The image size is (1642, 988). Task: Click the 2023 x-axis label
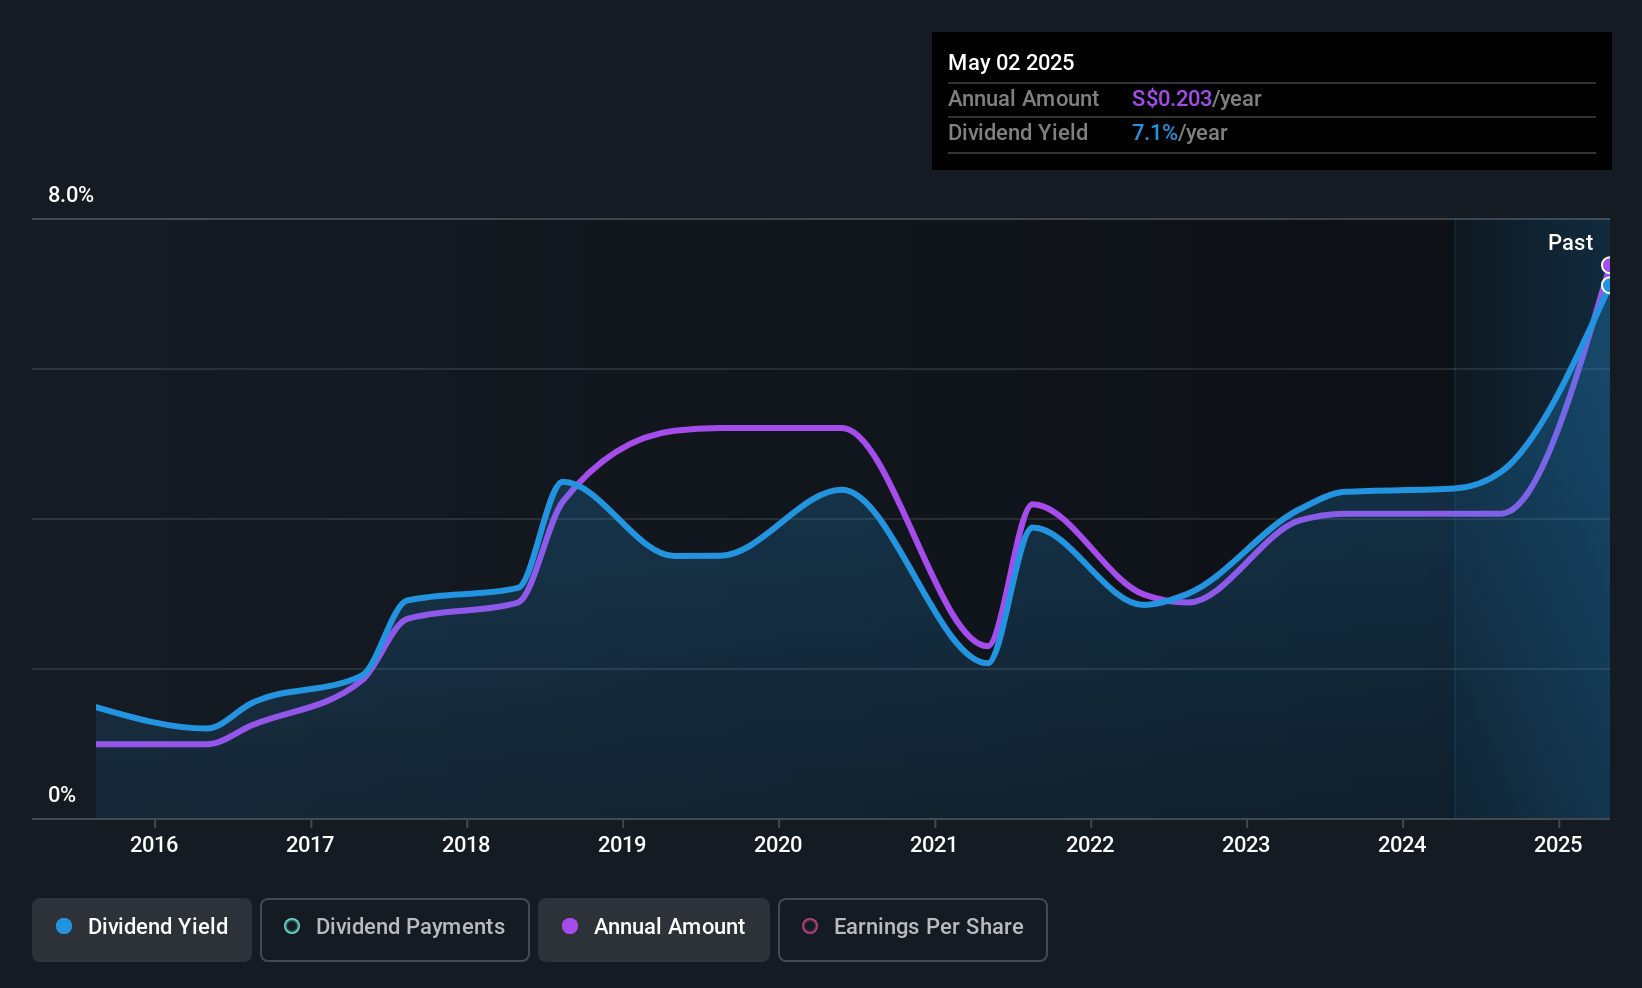click(x=1246, y=845)
